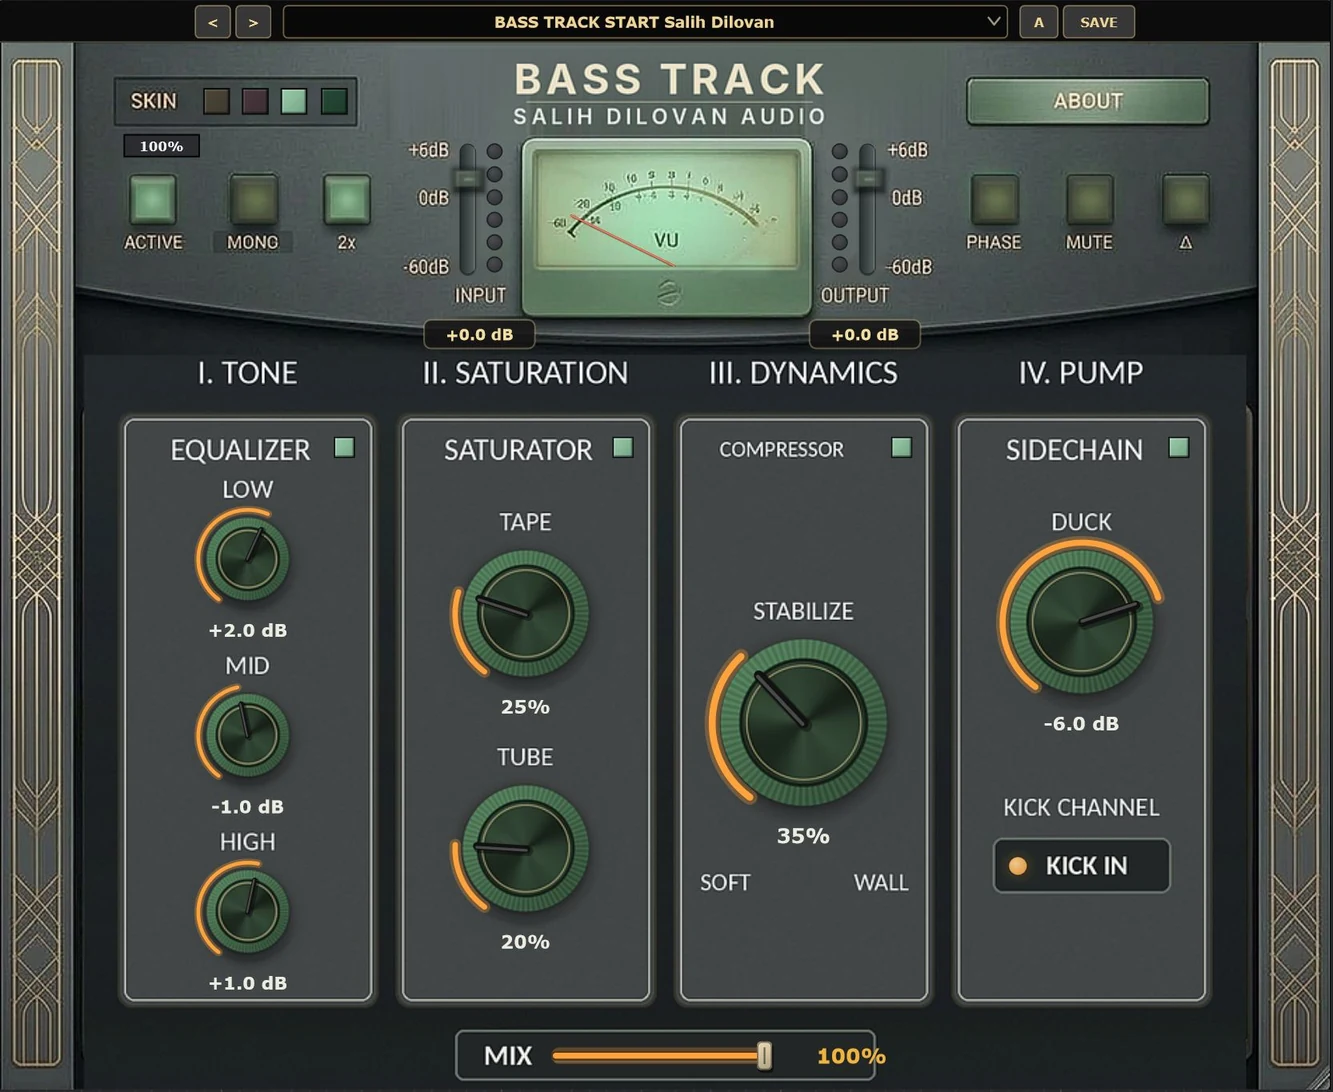Click the 35% STABILIZE value
The image size is (1333, 1092).
point(803,836)
